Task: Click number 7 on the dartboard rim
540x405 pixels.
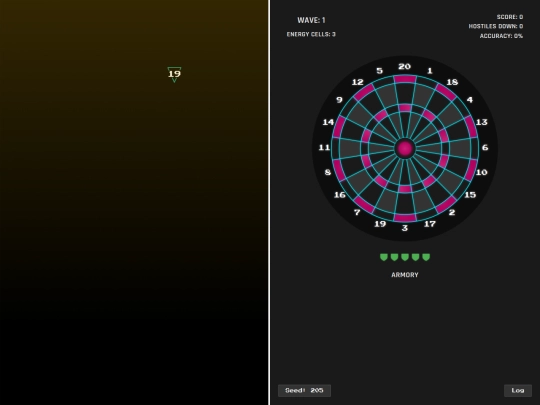Action: point(357,212)
